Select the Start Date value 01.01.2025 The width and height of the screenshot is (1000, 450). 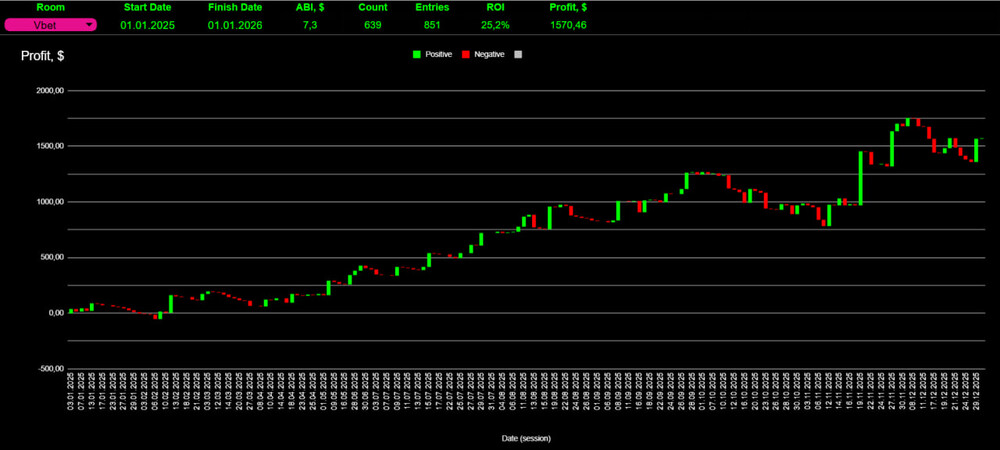[x=147, y=25]
